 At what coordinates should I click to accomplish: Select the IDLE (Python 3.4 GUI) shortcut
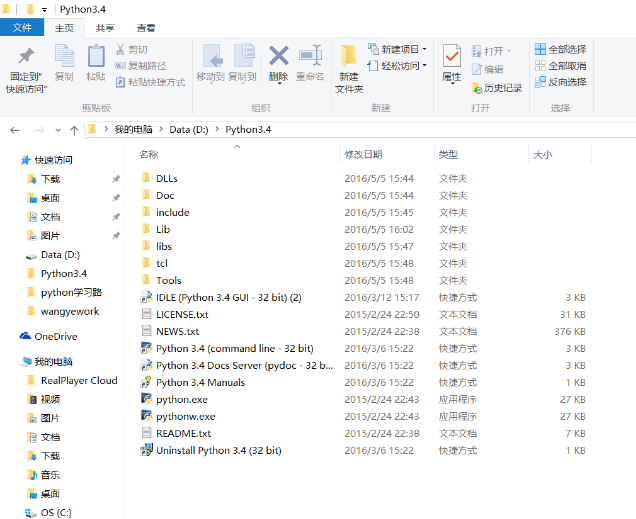click(228, 297)
